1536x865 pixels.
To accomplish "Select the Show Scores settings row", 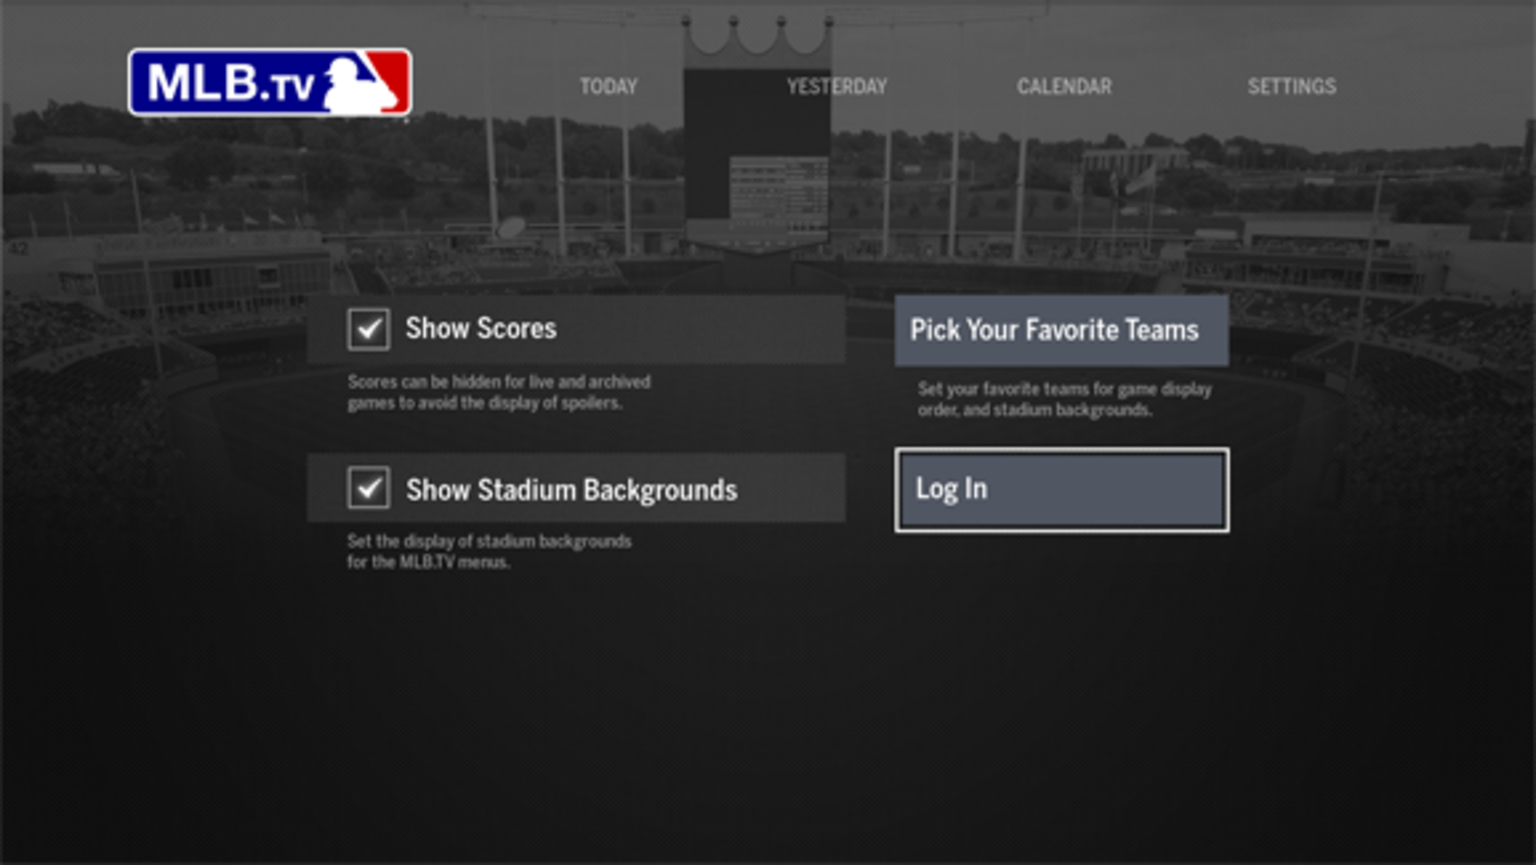I will coord(577,329).
